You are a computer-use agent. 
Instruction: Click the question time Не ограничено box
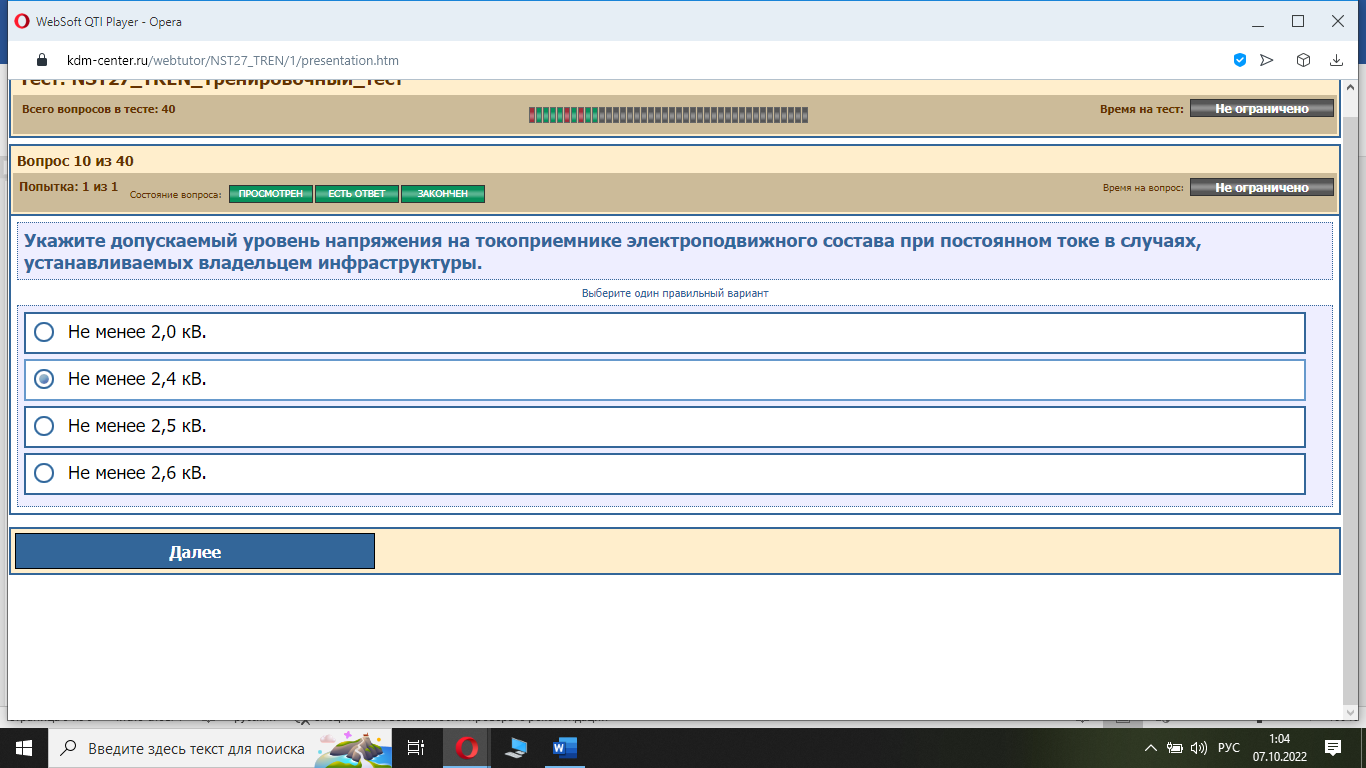(1262, 187)
